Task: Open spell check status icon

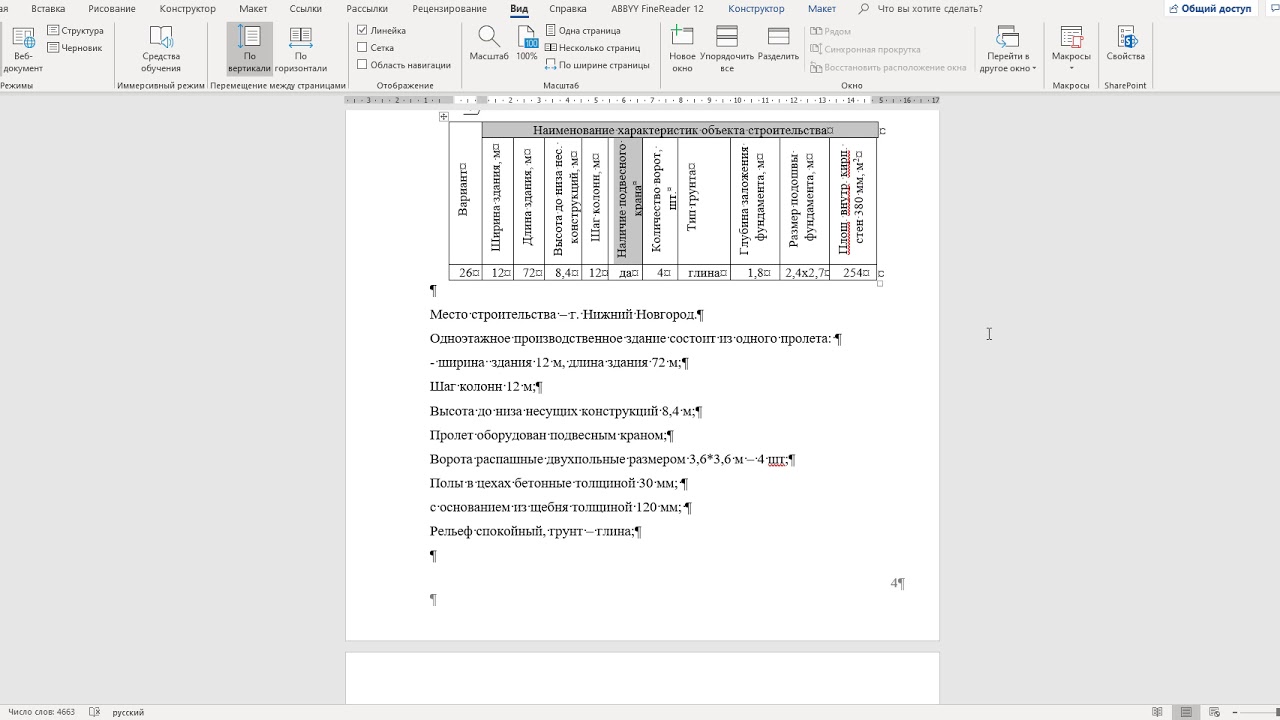Action: pyautogui.click(x=94, y=712)
